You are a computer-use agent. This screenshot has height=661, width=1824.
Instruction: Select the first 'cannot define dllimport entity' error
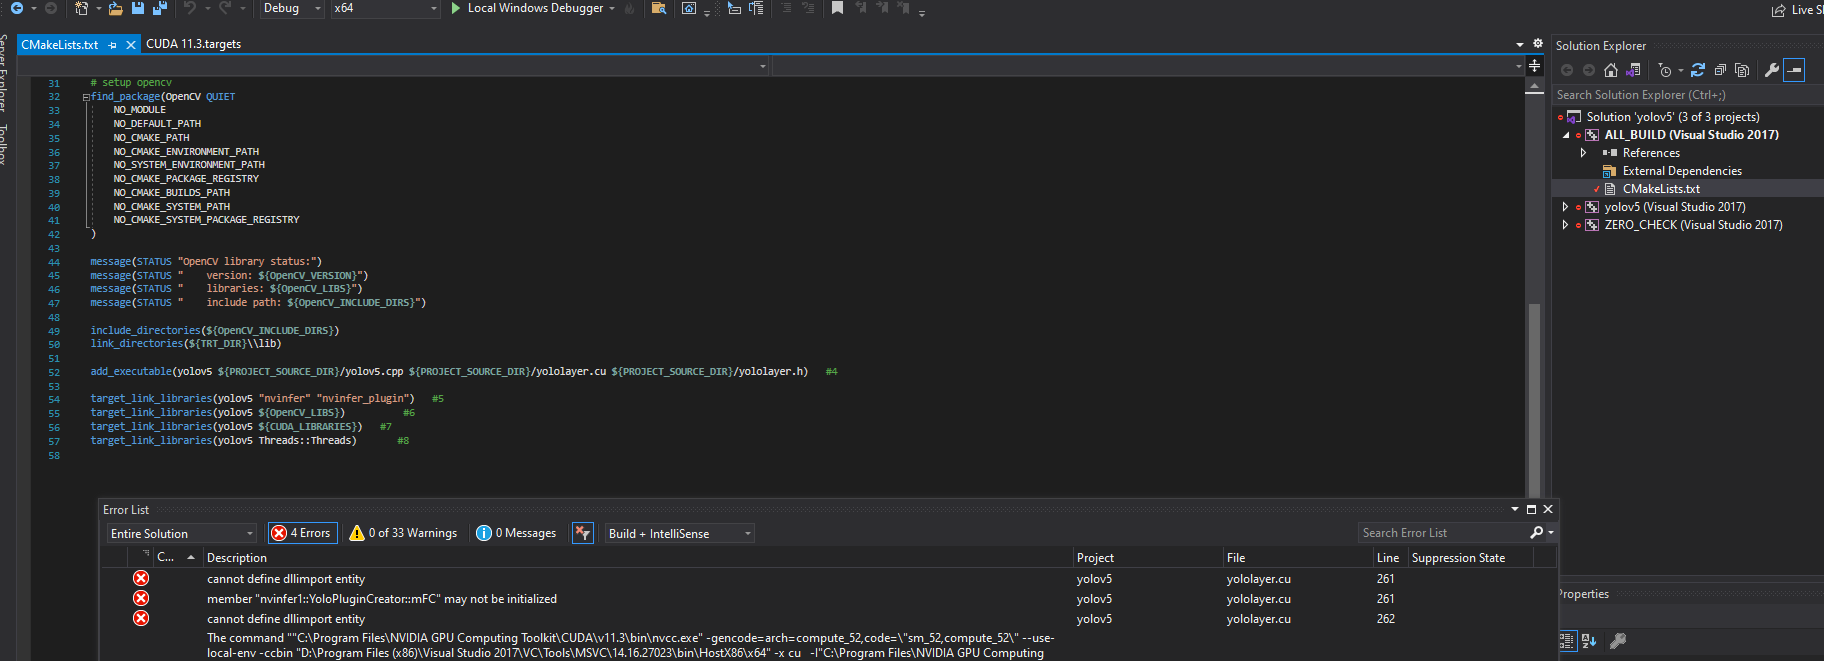point(828,579)
